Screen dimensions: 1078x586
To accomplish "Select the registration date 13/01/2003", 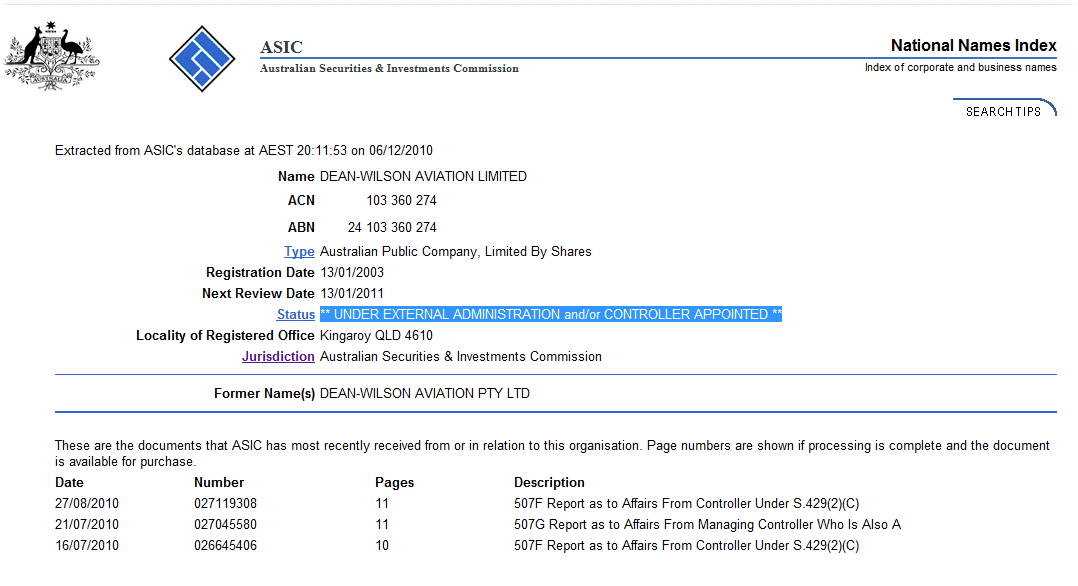I will point(352,272).
